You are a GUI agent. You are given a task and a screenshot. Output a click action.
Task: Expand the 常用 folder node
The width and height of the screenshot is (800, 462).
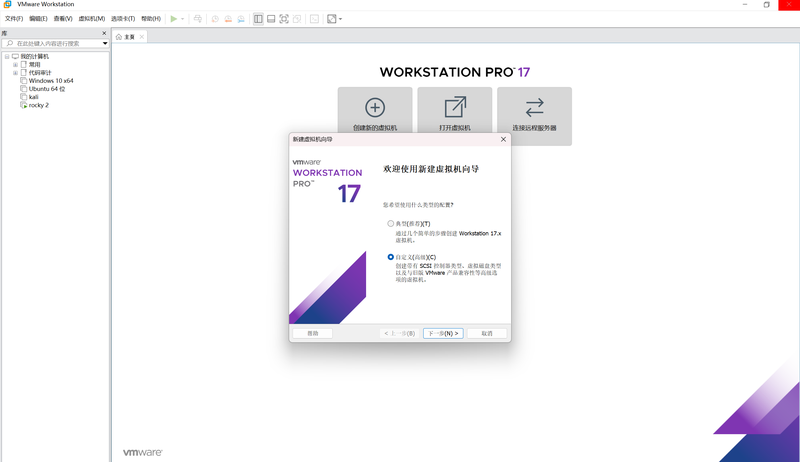(x=15, y=65)
